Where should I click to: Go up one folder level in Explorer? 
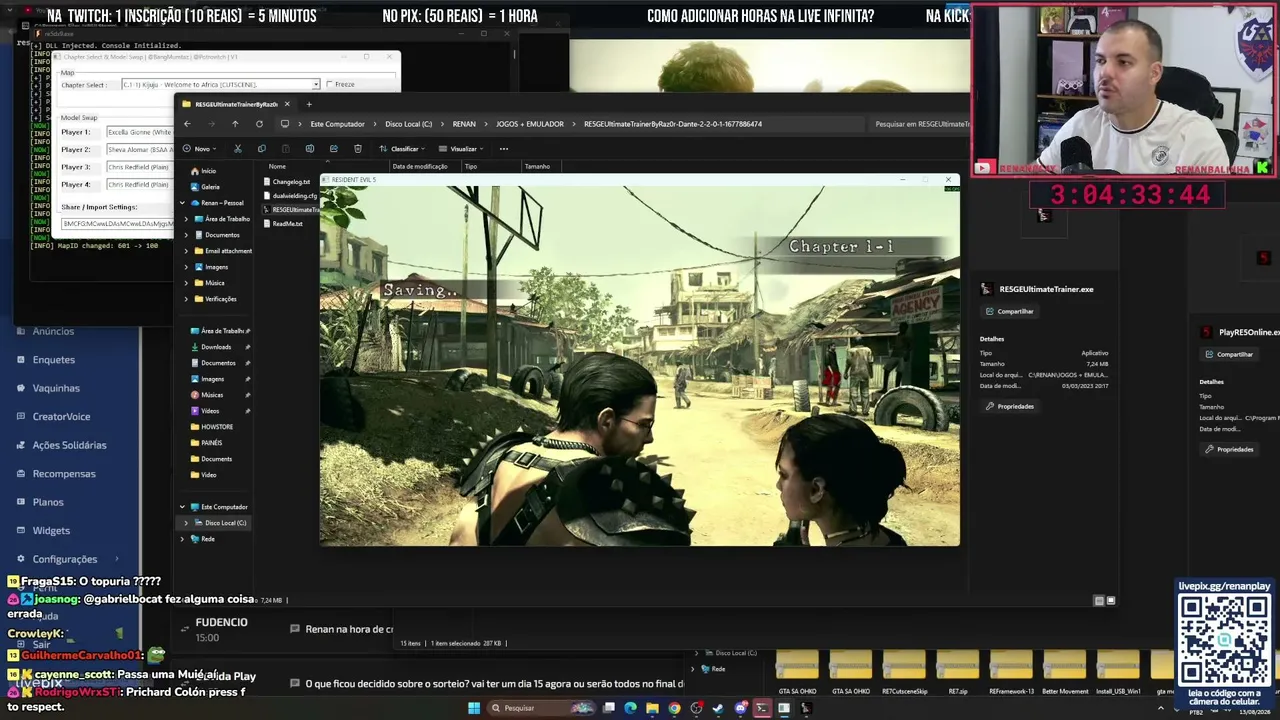click(x=235, y=124)
